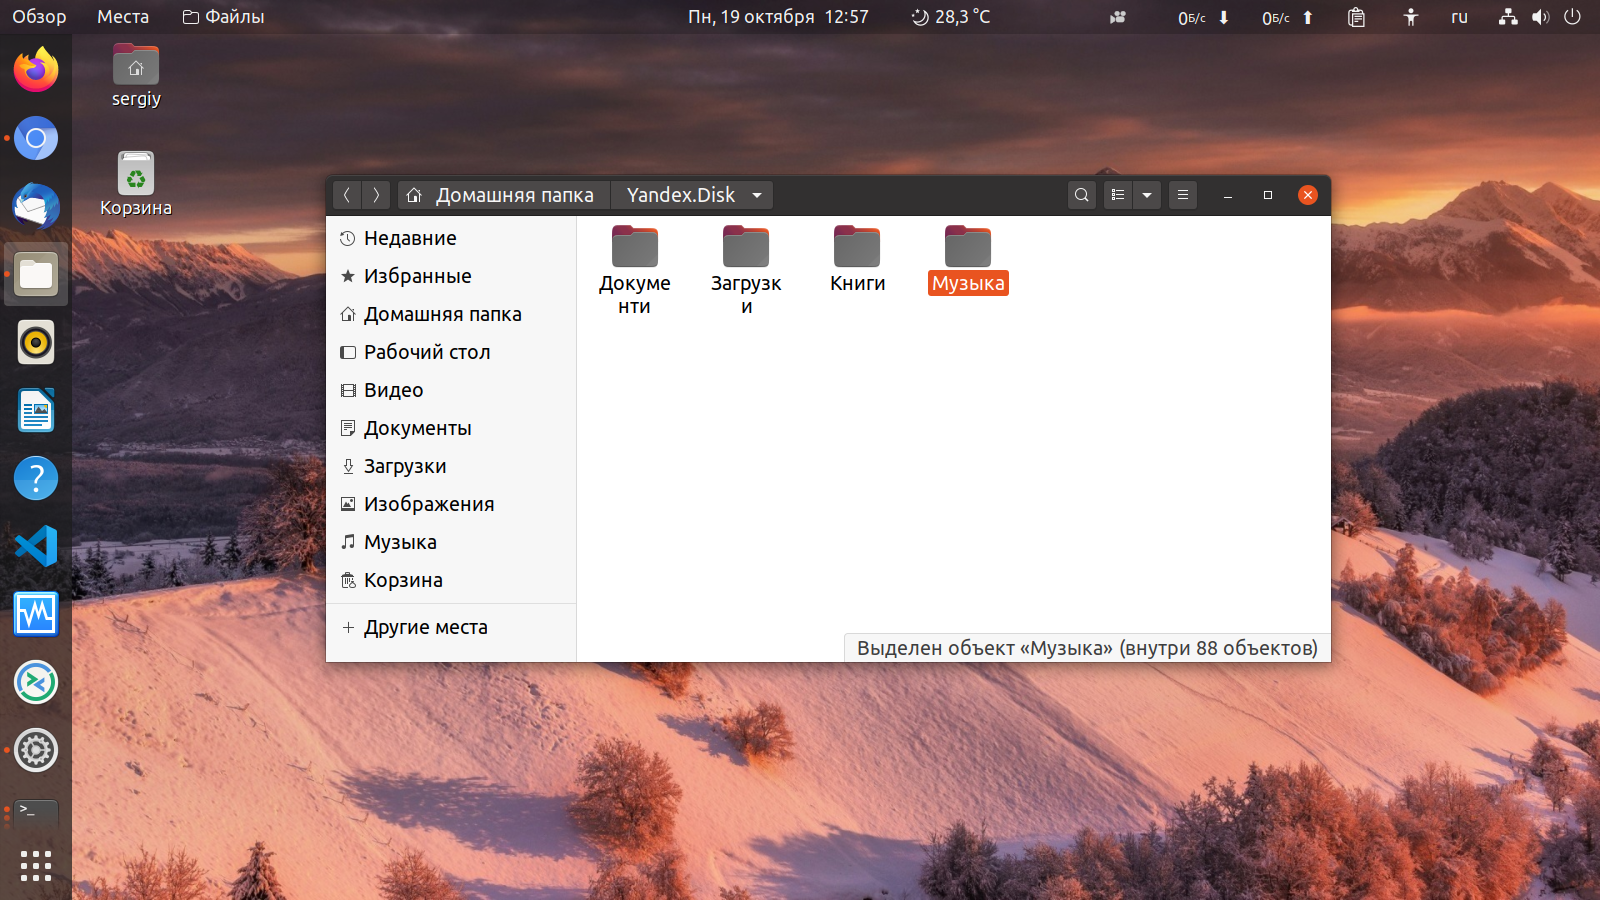Launch Visual Studio Code from dock
1600x900 pixels.
36,546
